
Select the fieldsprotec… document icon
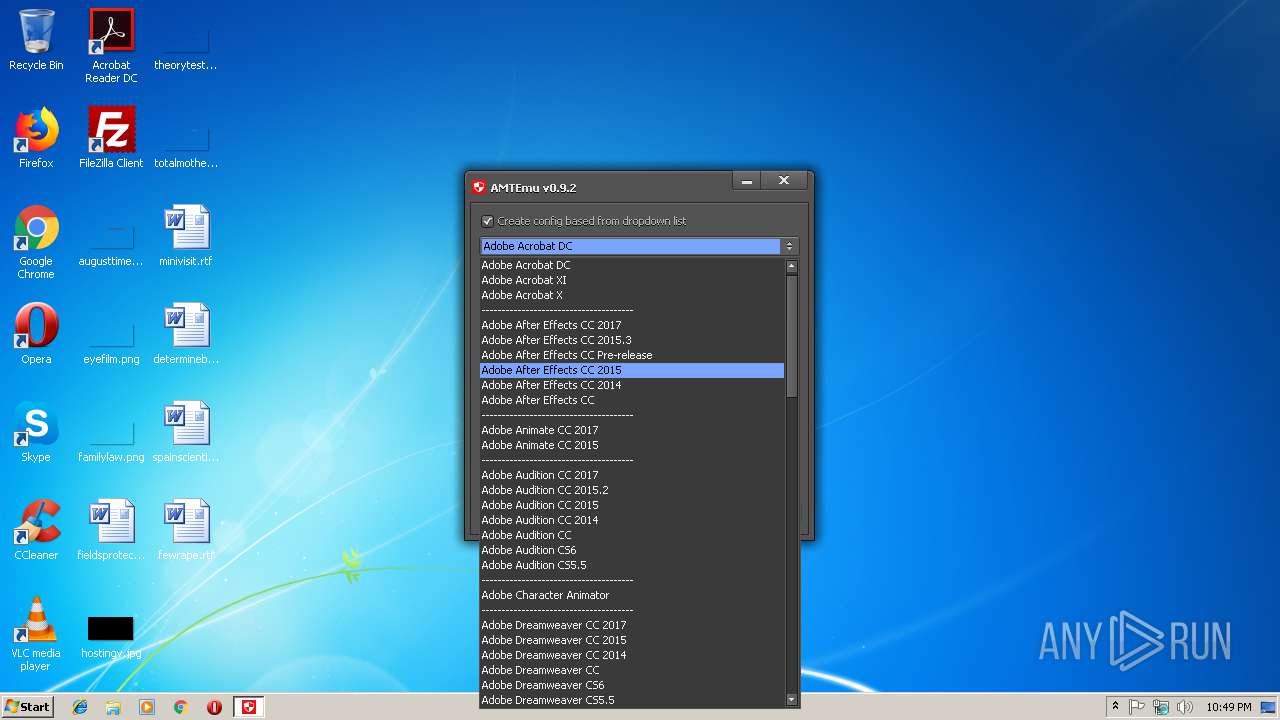pos(111,530)
